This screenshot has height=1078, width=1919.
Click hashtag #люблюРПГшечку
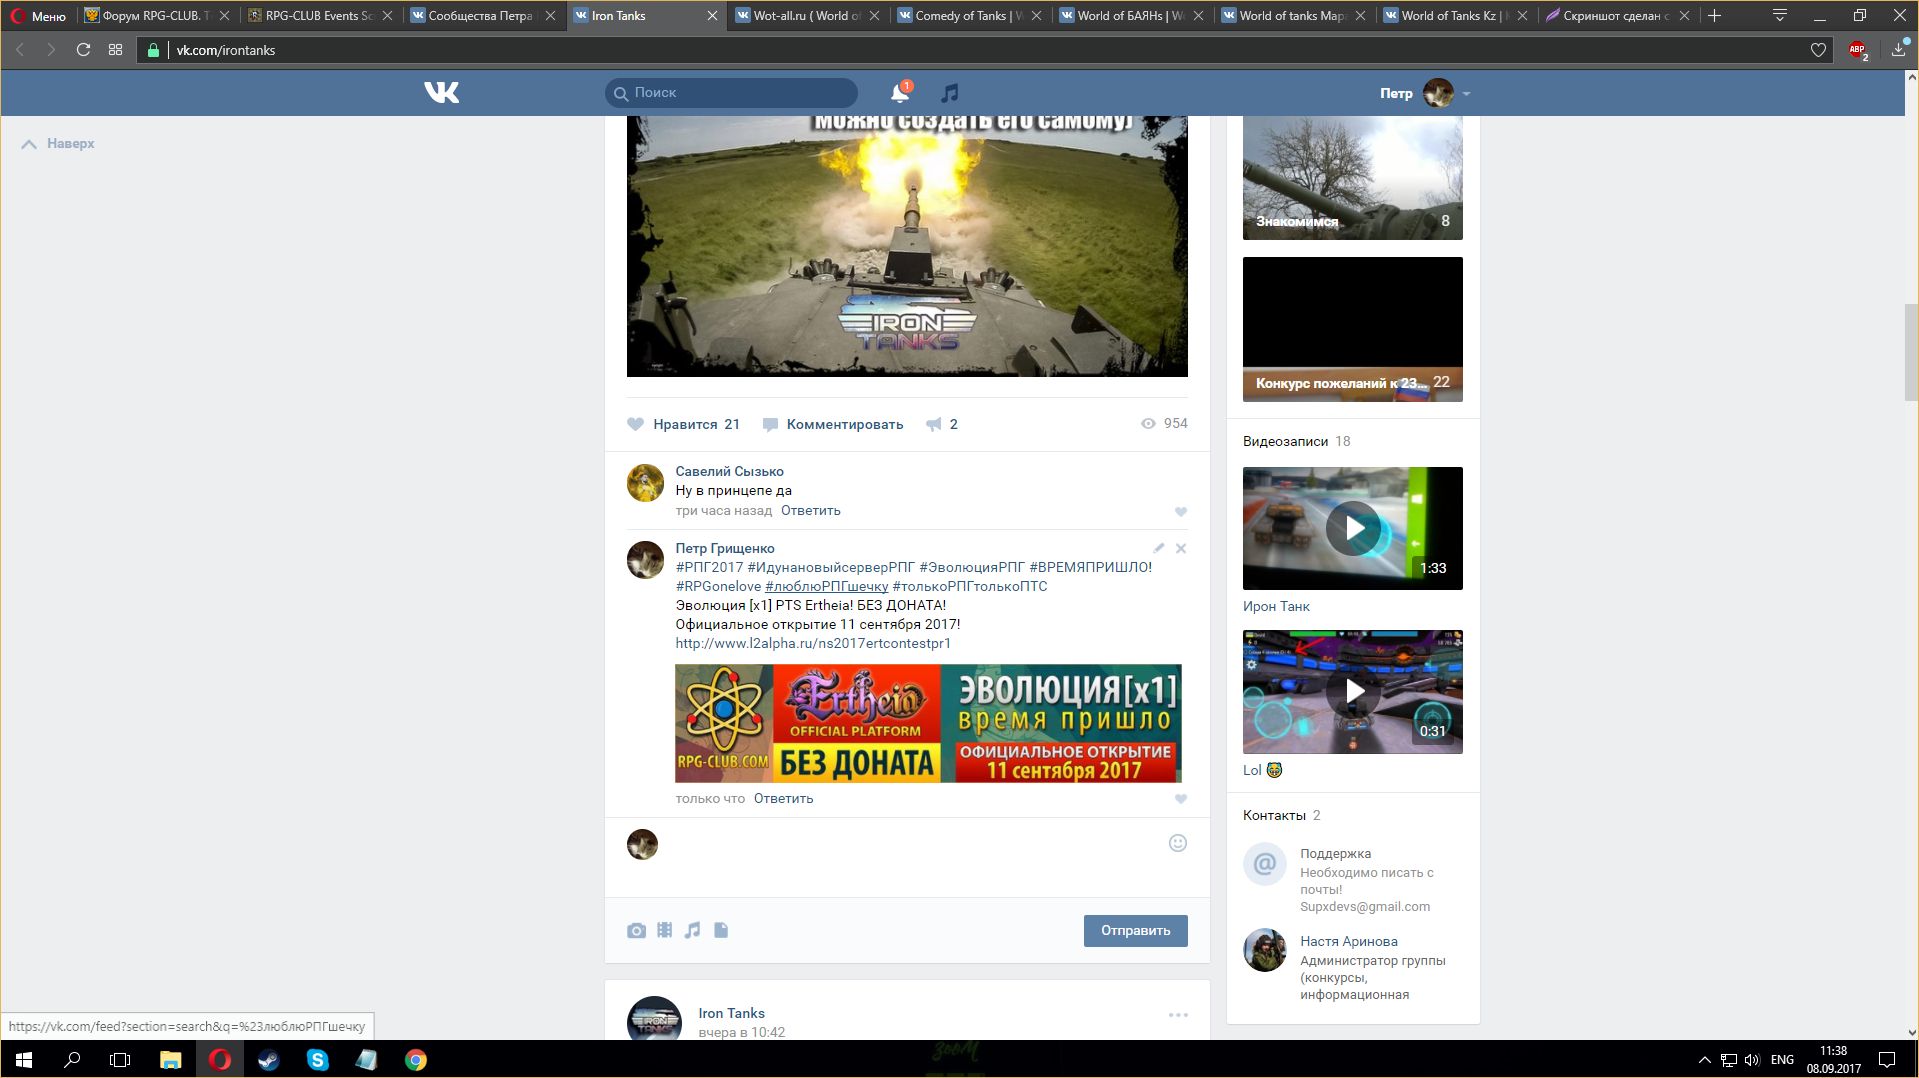point(826,586)
